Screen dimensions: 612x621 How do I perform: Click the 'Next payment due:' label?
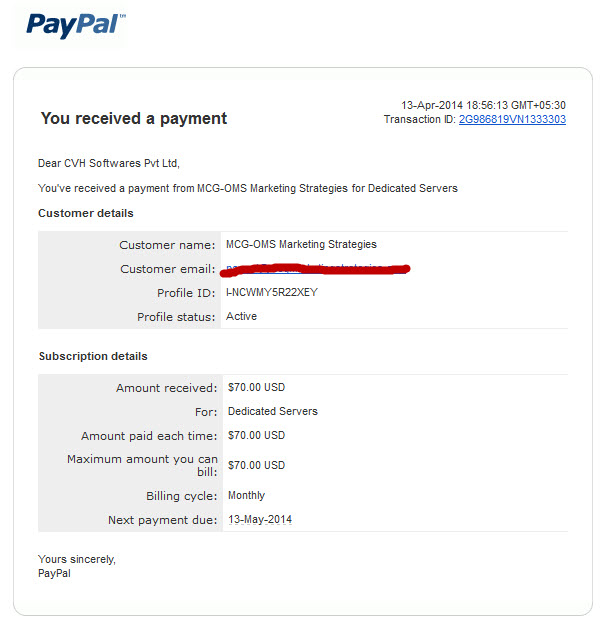coord(163,520)
